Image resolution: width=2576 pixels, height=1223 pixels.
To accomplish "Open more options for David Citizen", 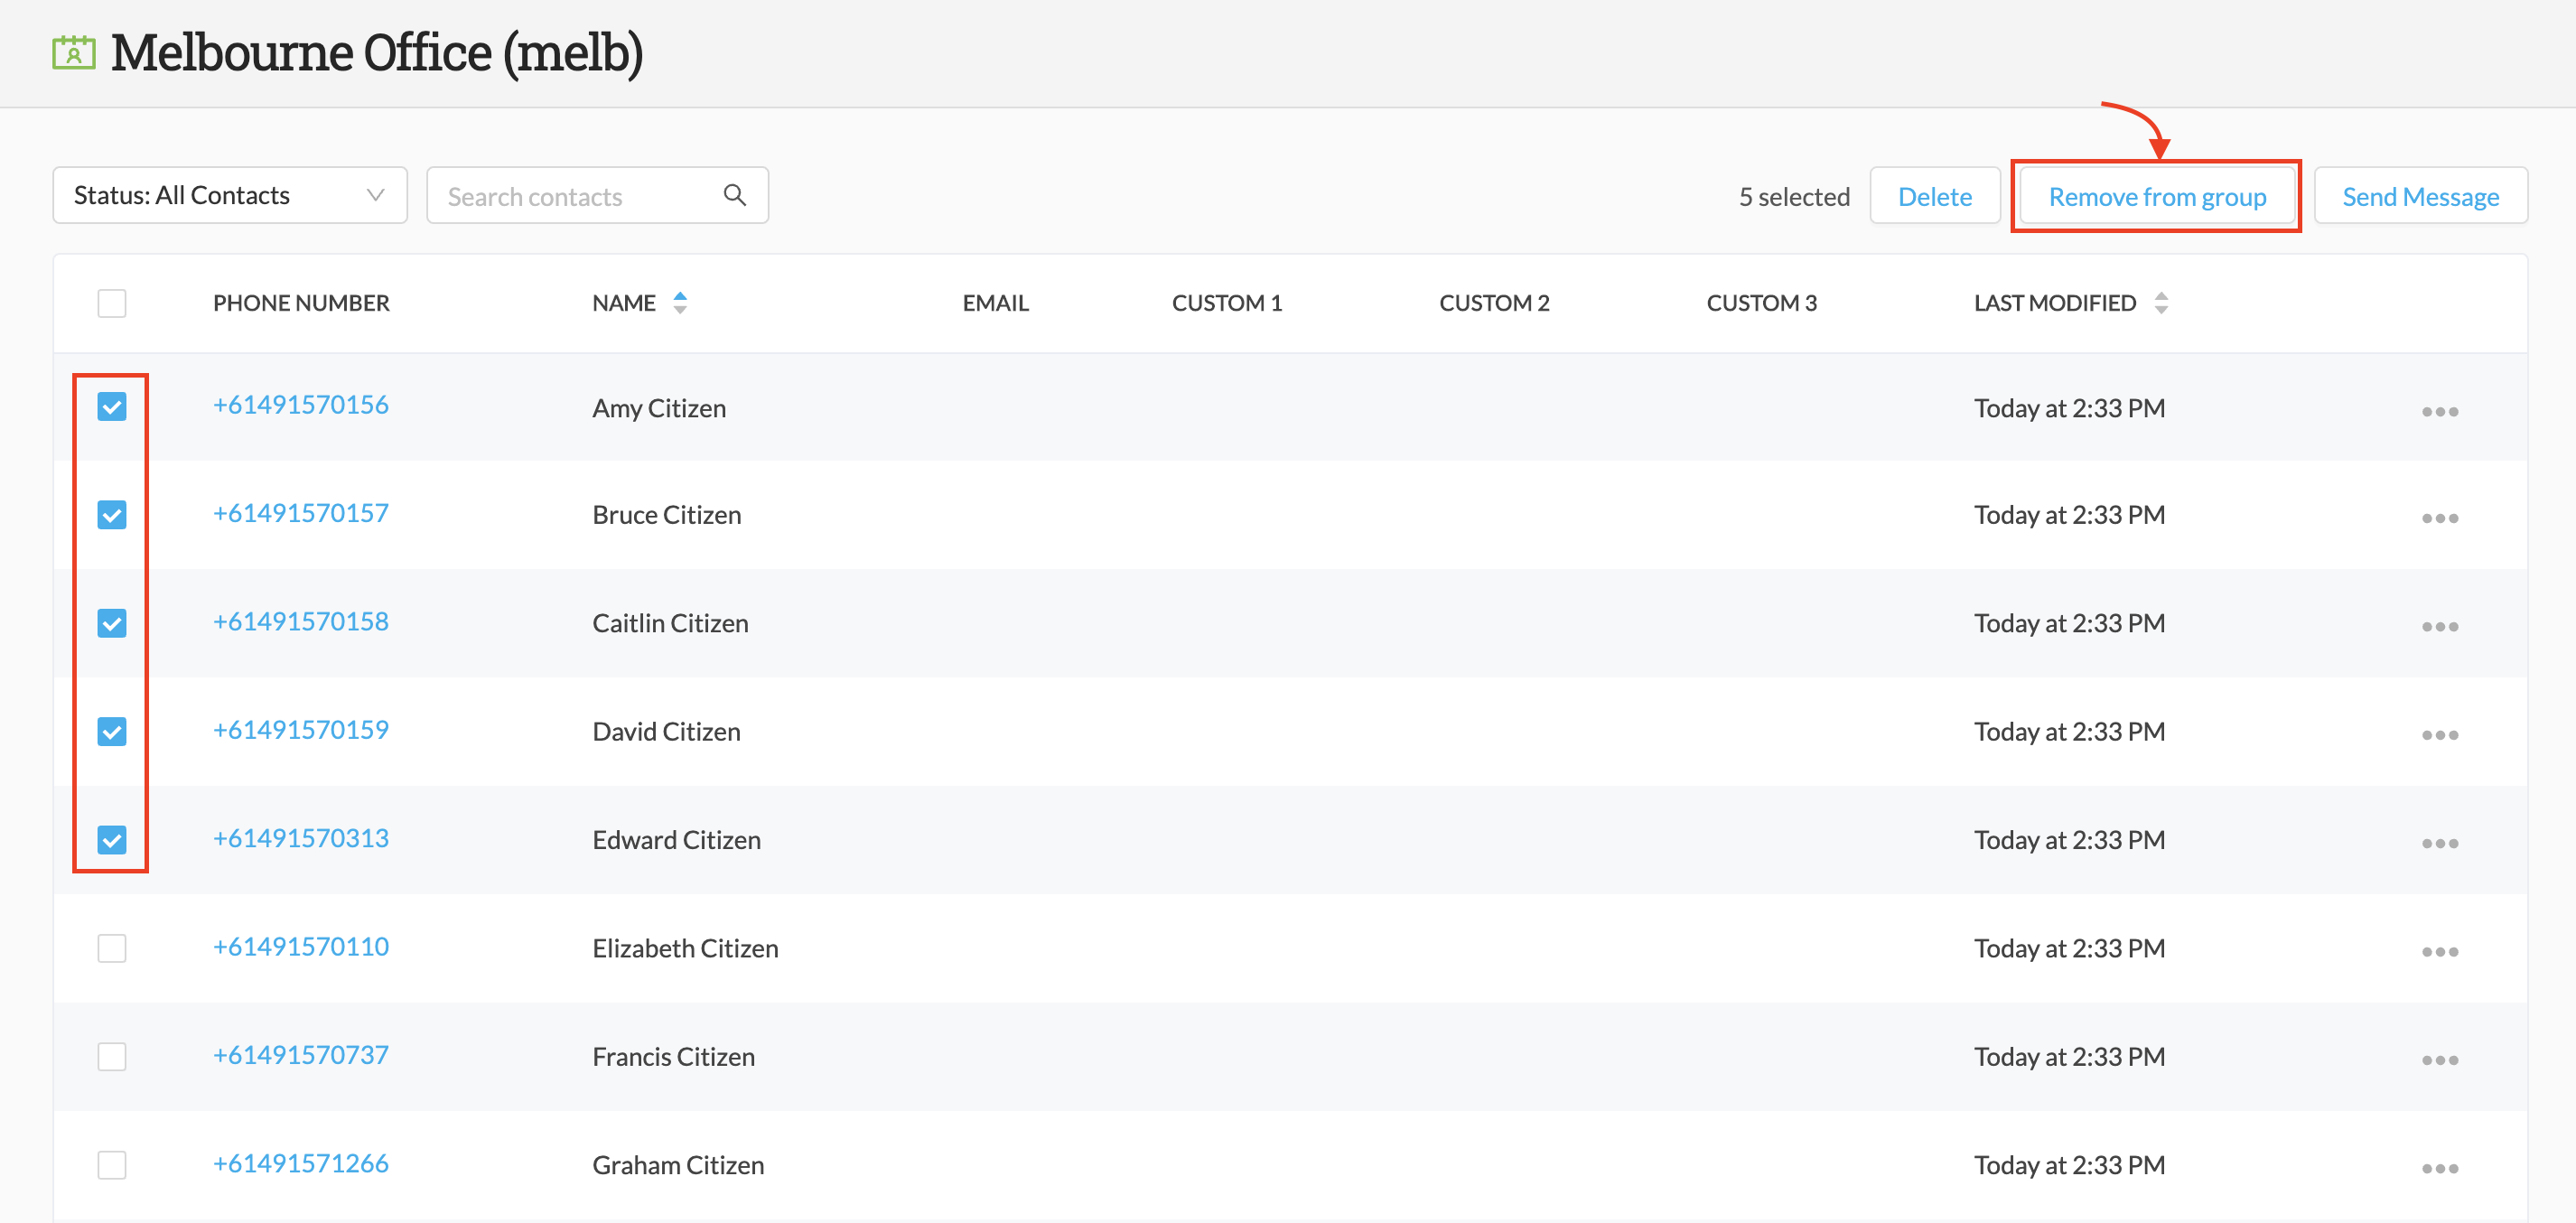I will (2440, 735).
